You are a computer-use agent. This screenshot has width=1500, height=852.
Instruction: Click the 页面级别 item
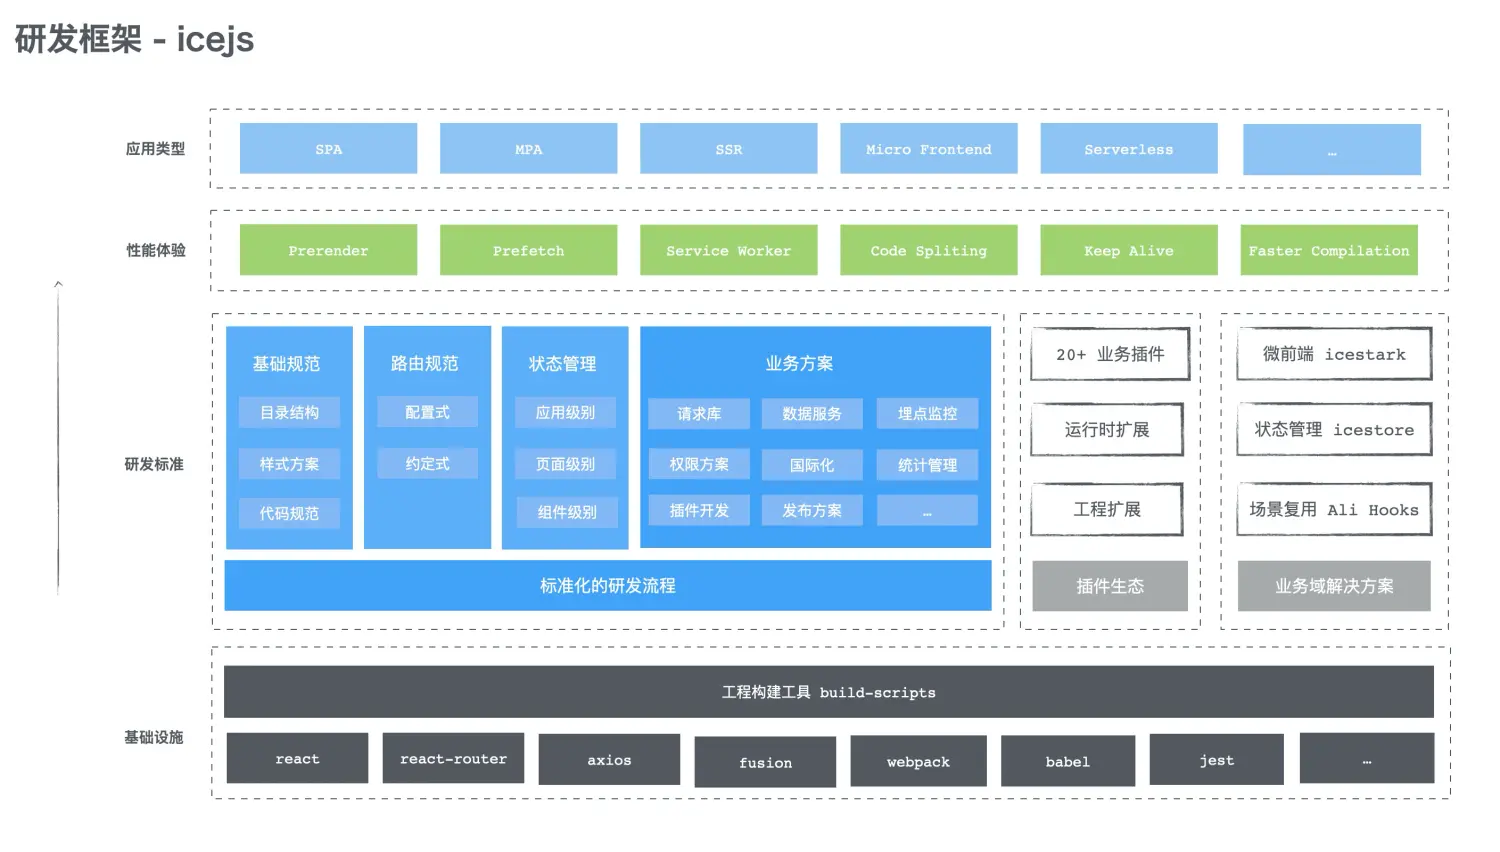pyautogui.click(x=565, y=464)
